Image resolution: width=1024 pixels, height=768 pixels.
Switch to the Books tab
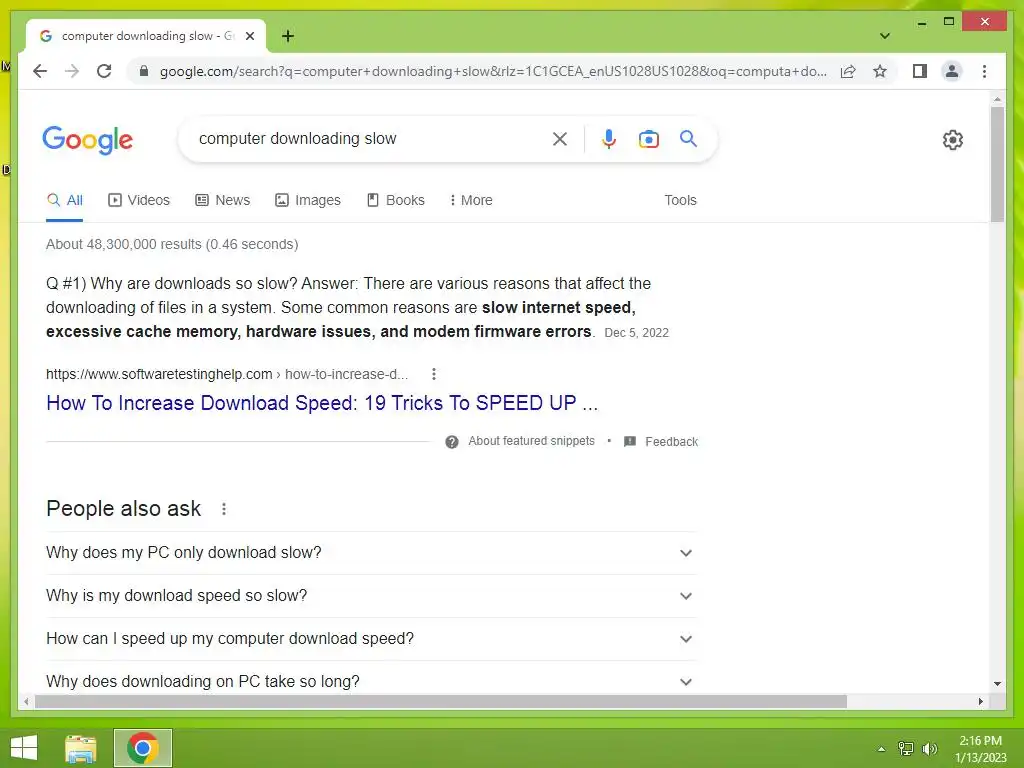tap(396, 200)
